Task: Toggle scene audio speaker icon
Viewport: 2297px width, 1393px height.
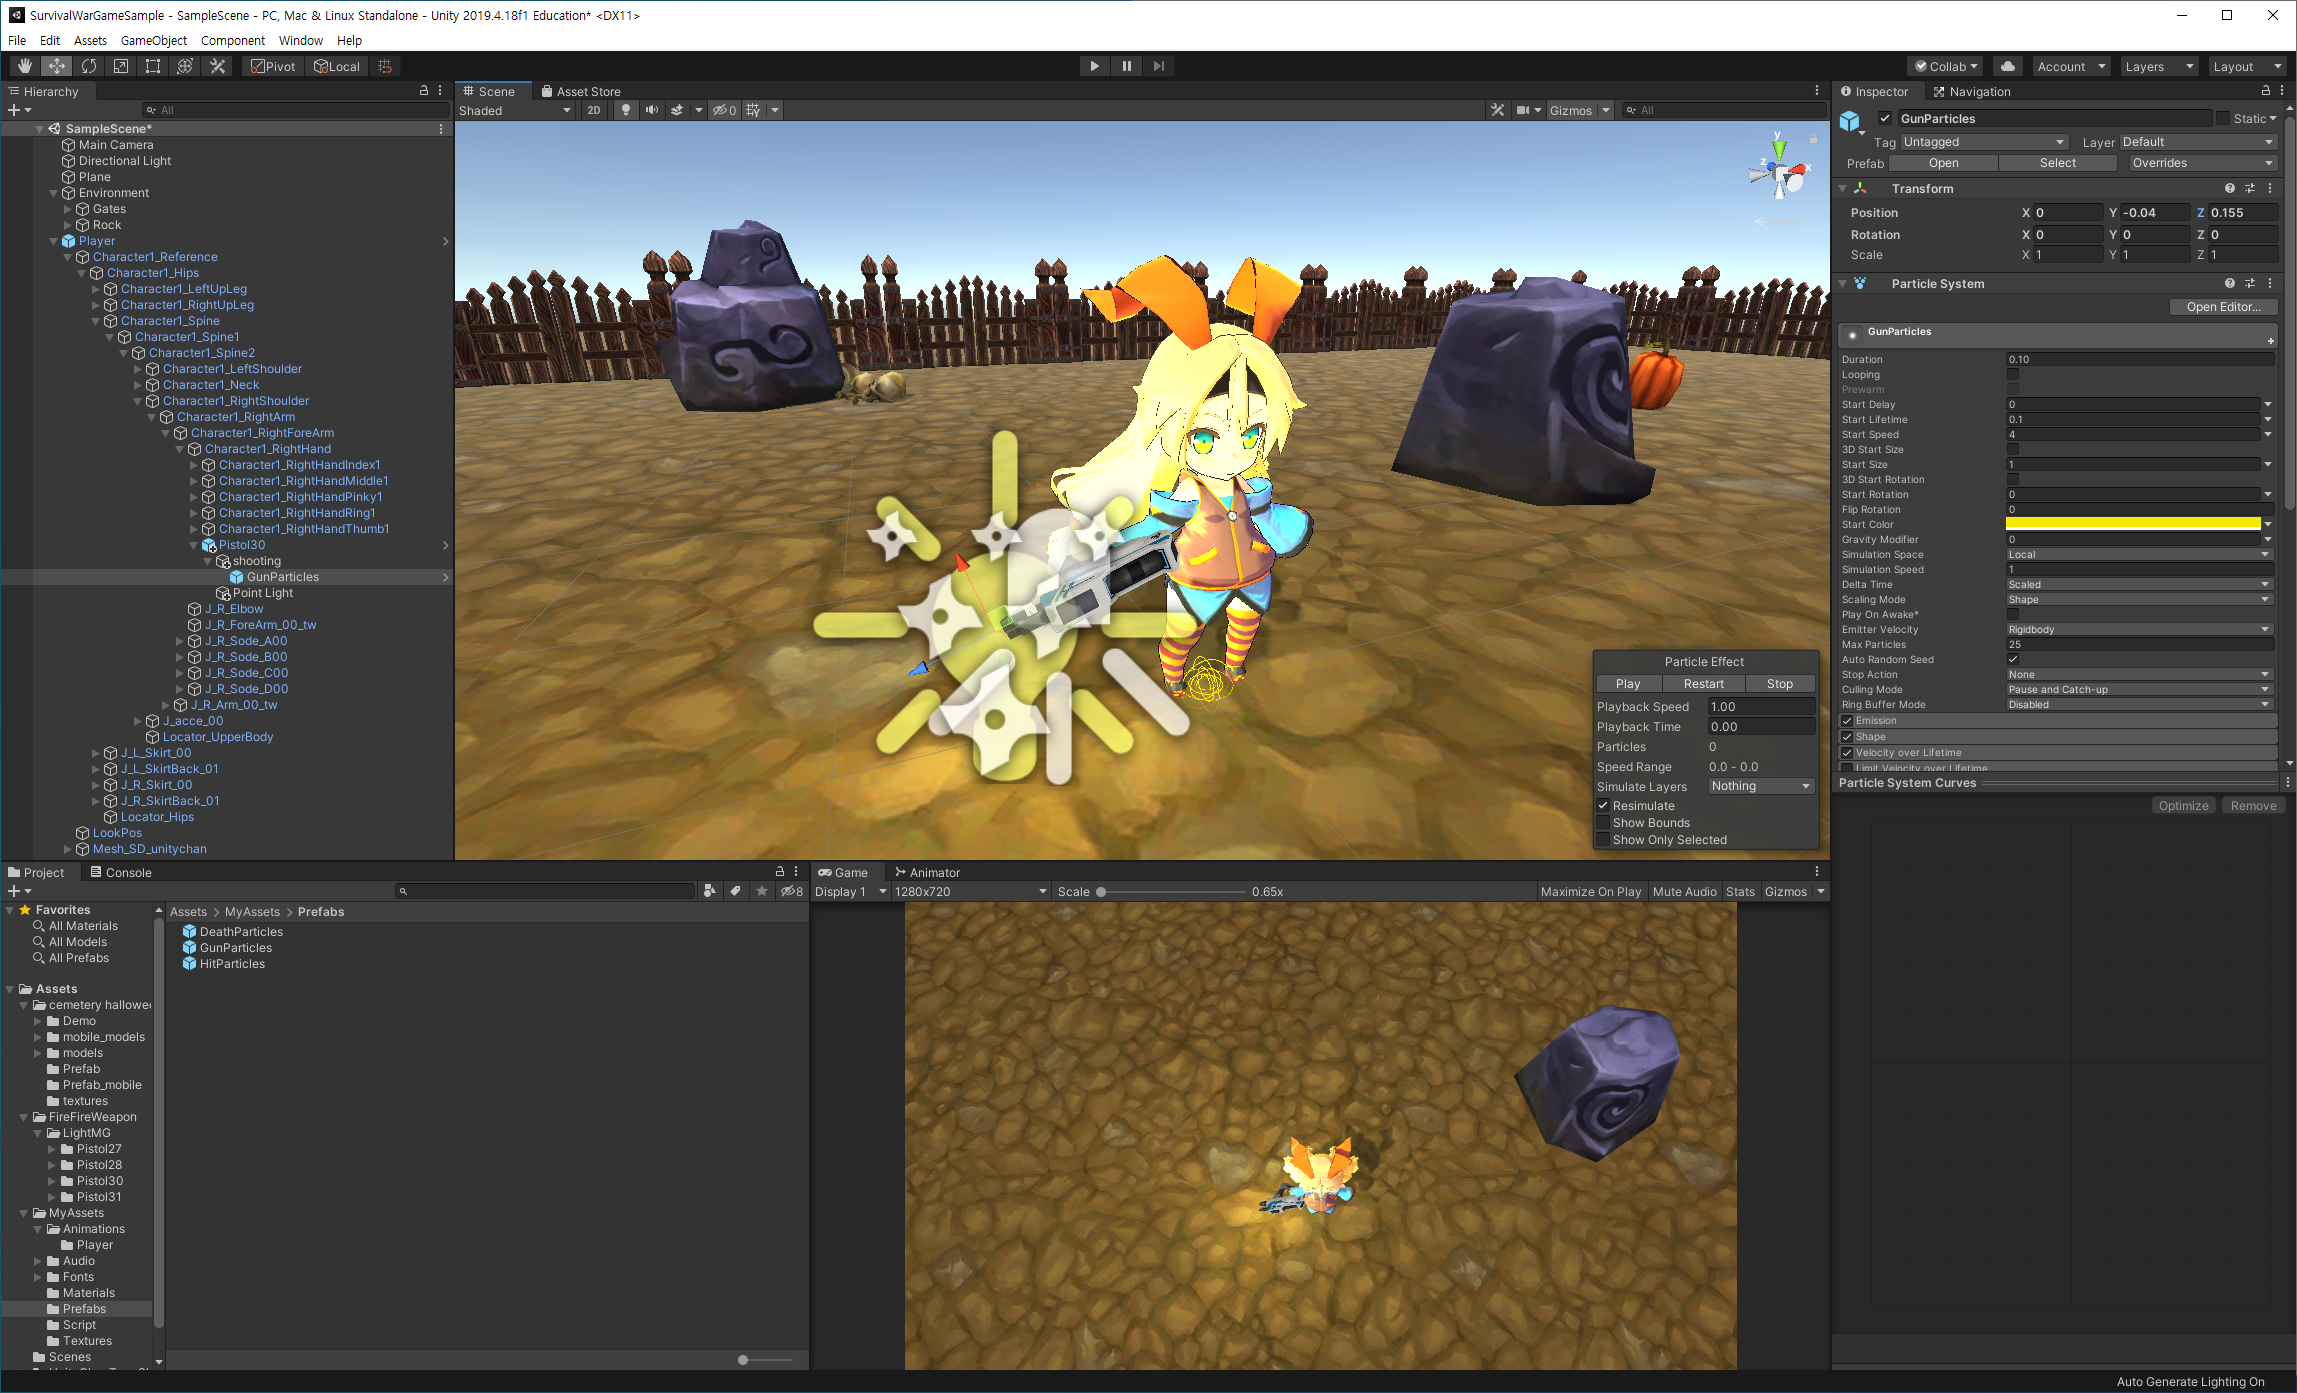Action: (x=652, y=110)
